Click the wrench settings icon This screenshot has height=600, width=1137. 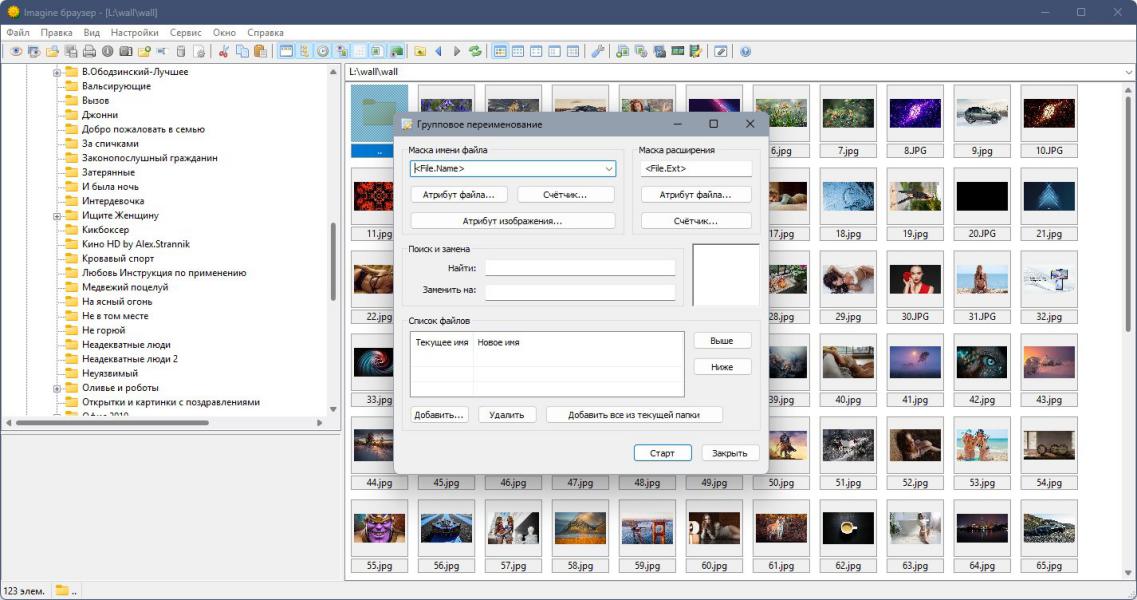[598, 51]
